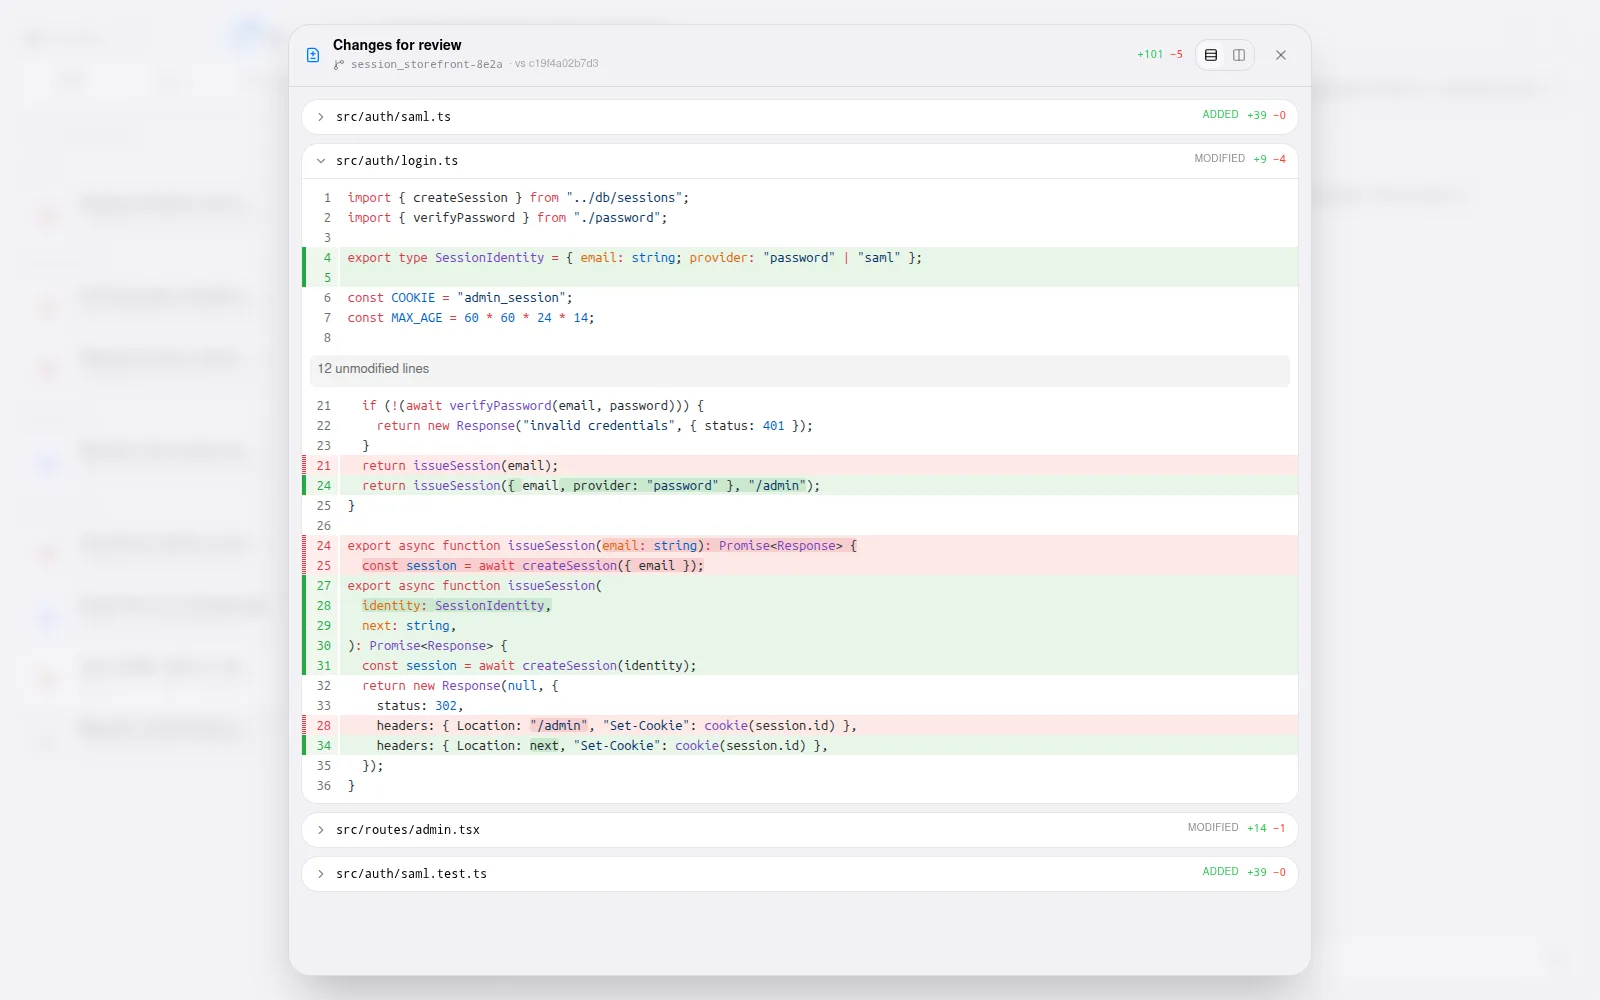Click added line 34 headers Location: next
This screenshot has width=1600, height=1000.
coord(800,746)
